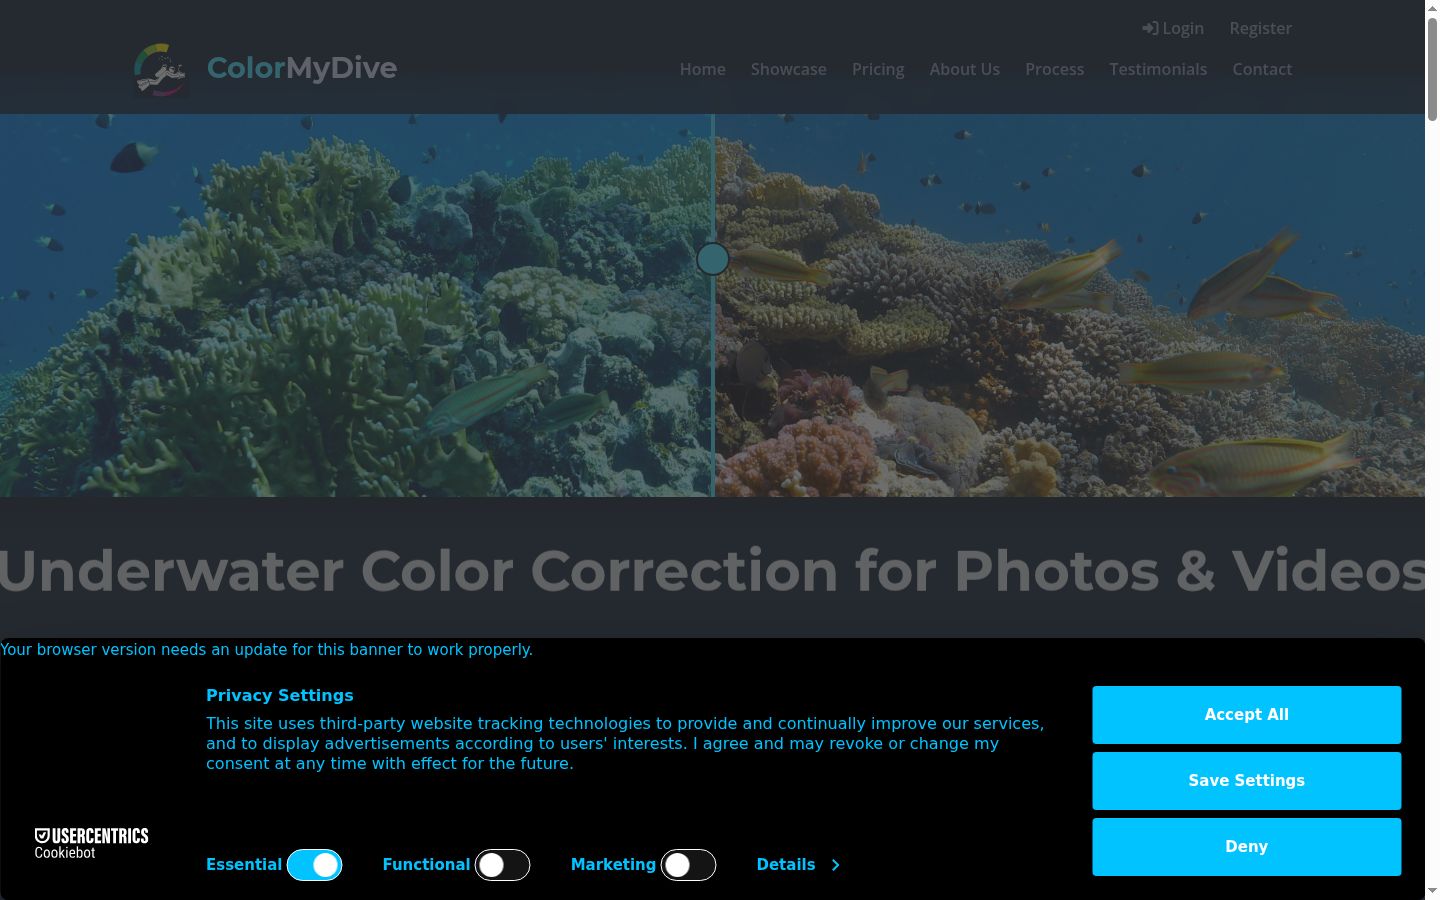Click the uncorrected blue reef image side
The height and width of the screenshot is (900, 1440).
click(x=355, y=305)
